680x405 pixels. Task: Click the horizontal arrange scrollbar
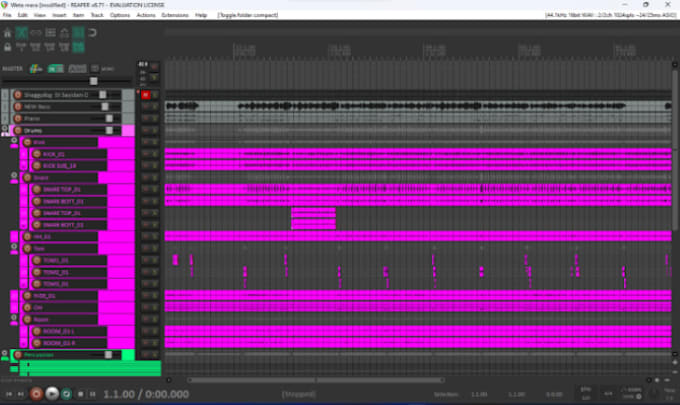317,380
